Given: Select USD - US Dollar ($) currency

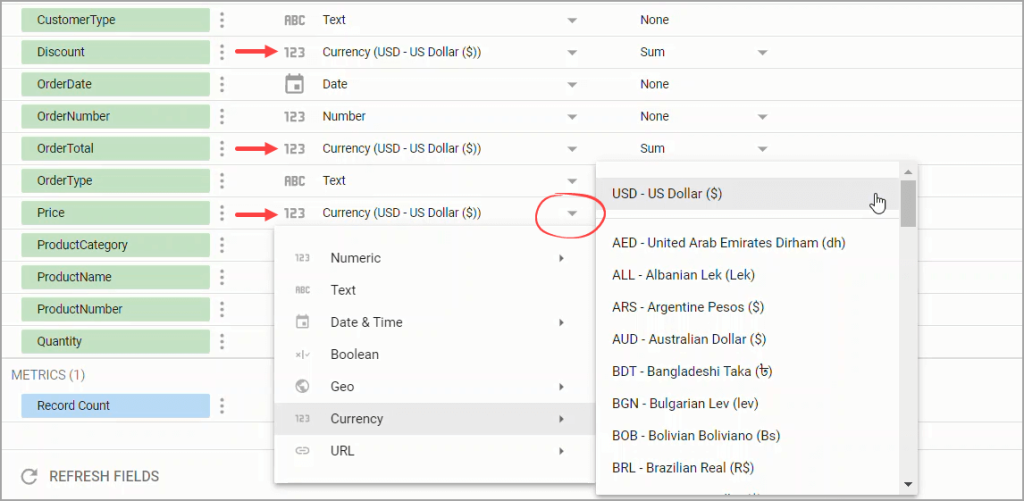Looking at the screenshot, I should pyautogui.click(x=748, y=194).
